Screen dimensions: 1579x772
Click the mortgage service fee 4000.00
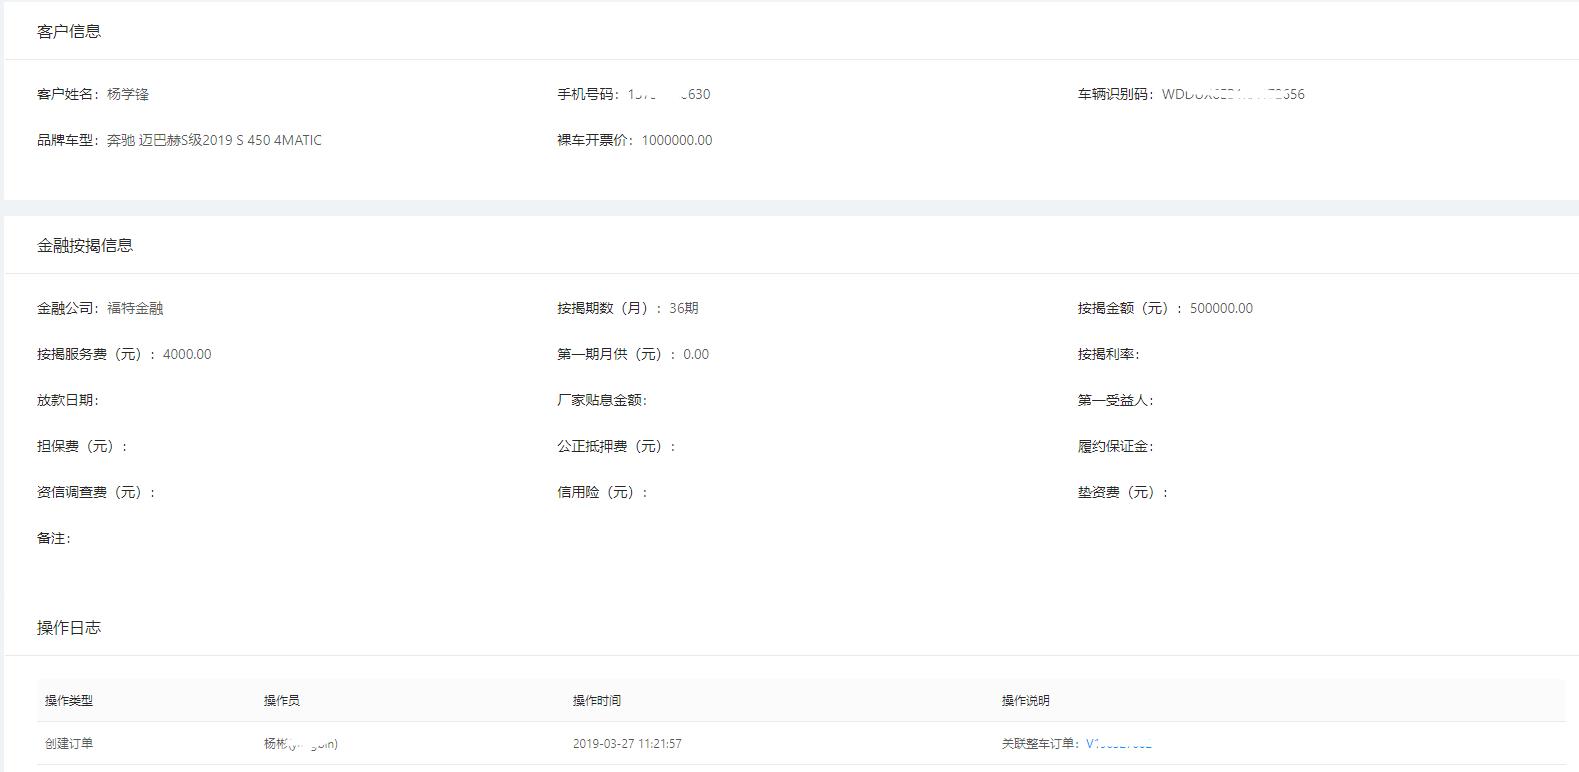[187, 354]
